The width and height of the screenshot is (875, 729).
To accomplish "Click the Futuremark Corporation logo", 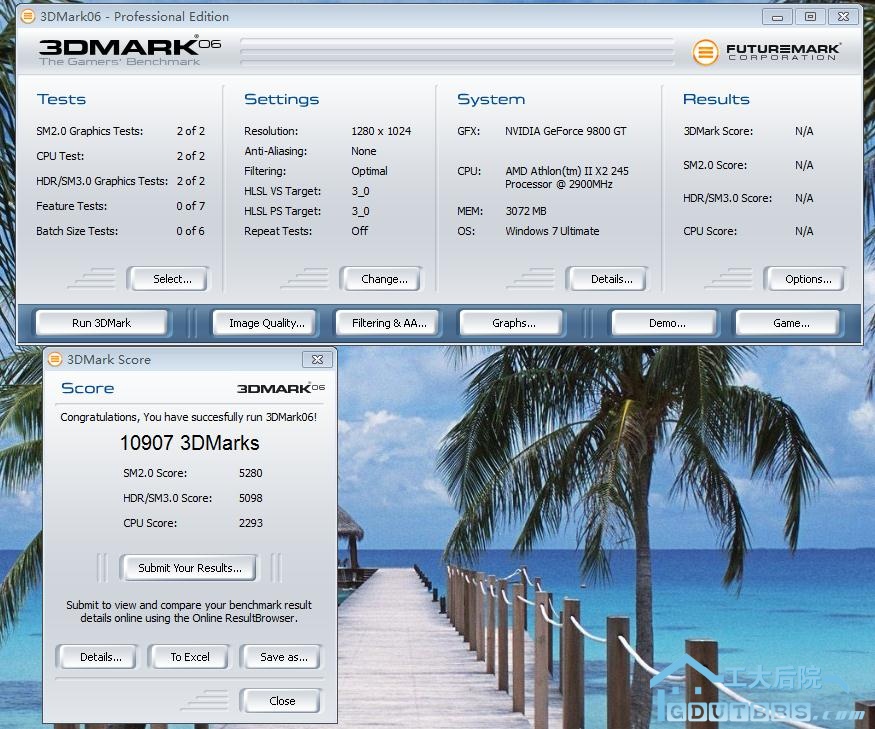I will [x=765, y=52].
